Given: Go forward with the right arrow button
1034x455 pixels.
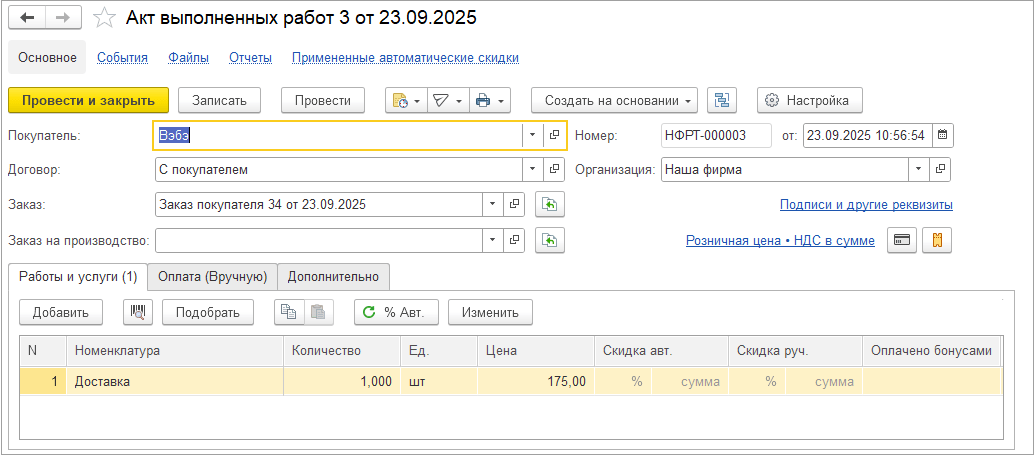Looking at the screenshot, I should [x=63, y=18].
